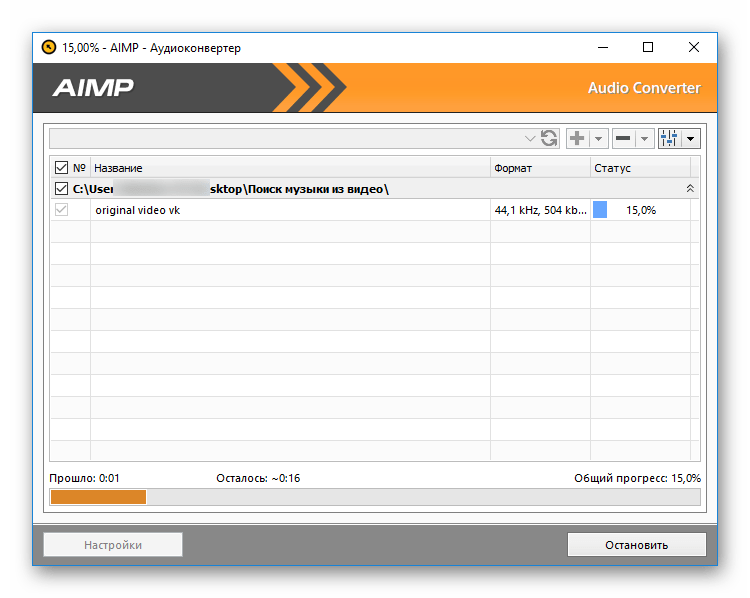
Task: Click the № column header
Action: point(79,168)
